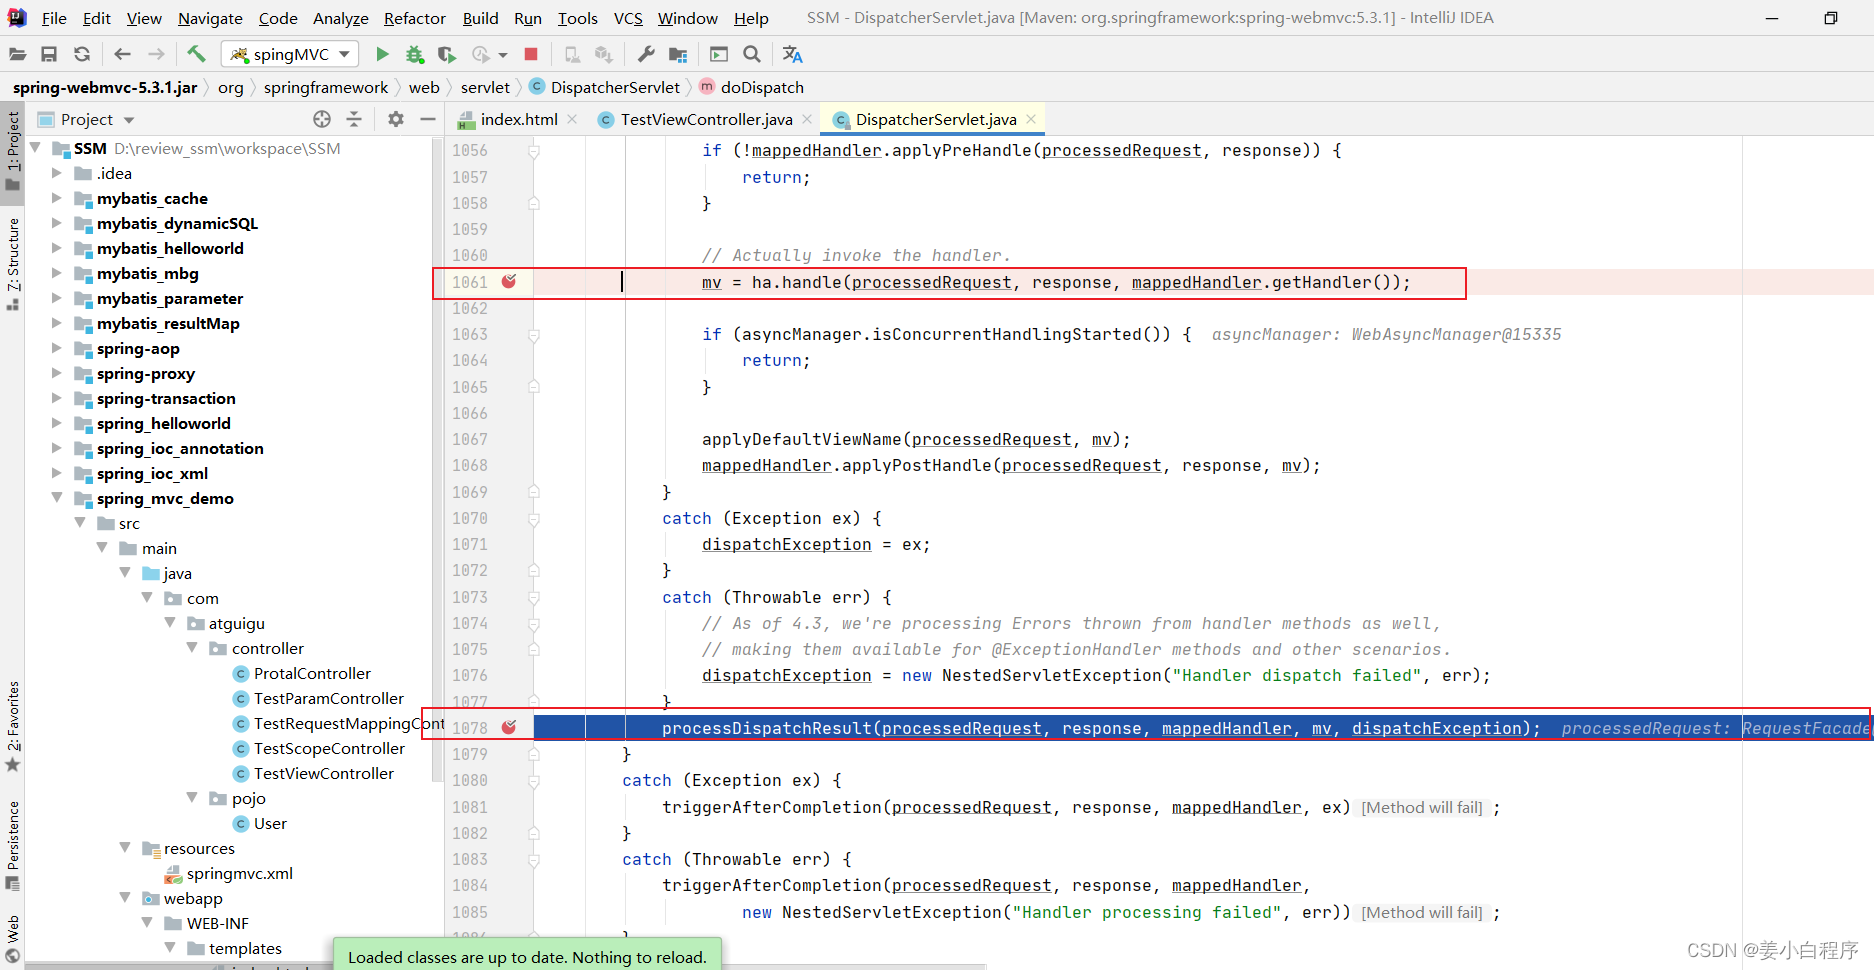Toggle the Web side panel
1874x970 pixels.
13,938
